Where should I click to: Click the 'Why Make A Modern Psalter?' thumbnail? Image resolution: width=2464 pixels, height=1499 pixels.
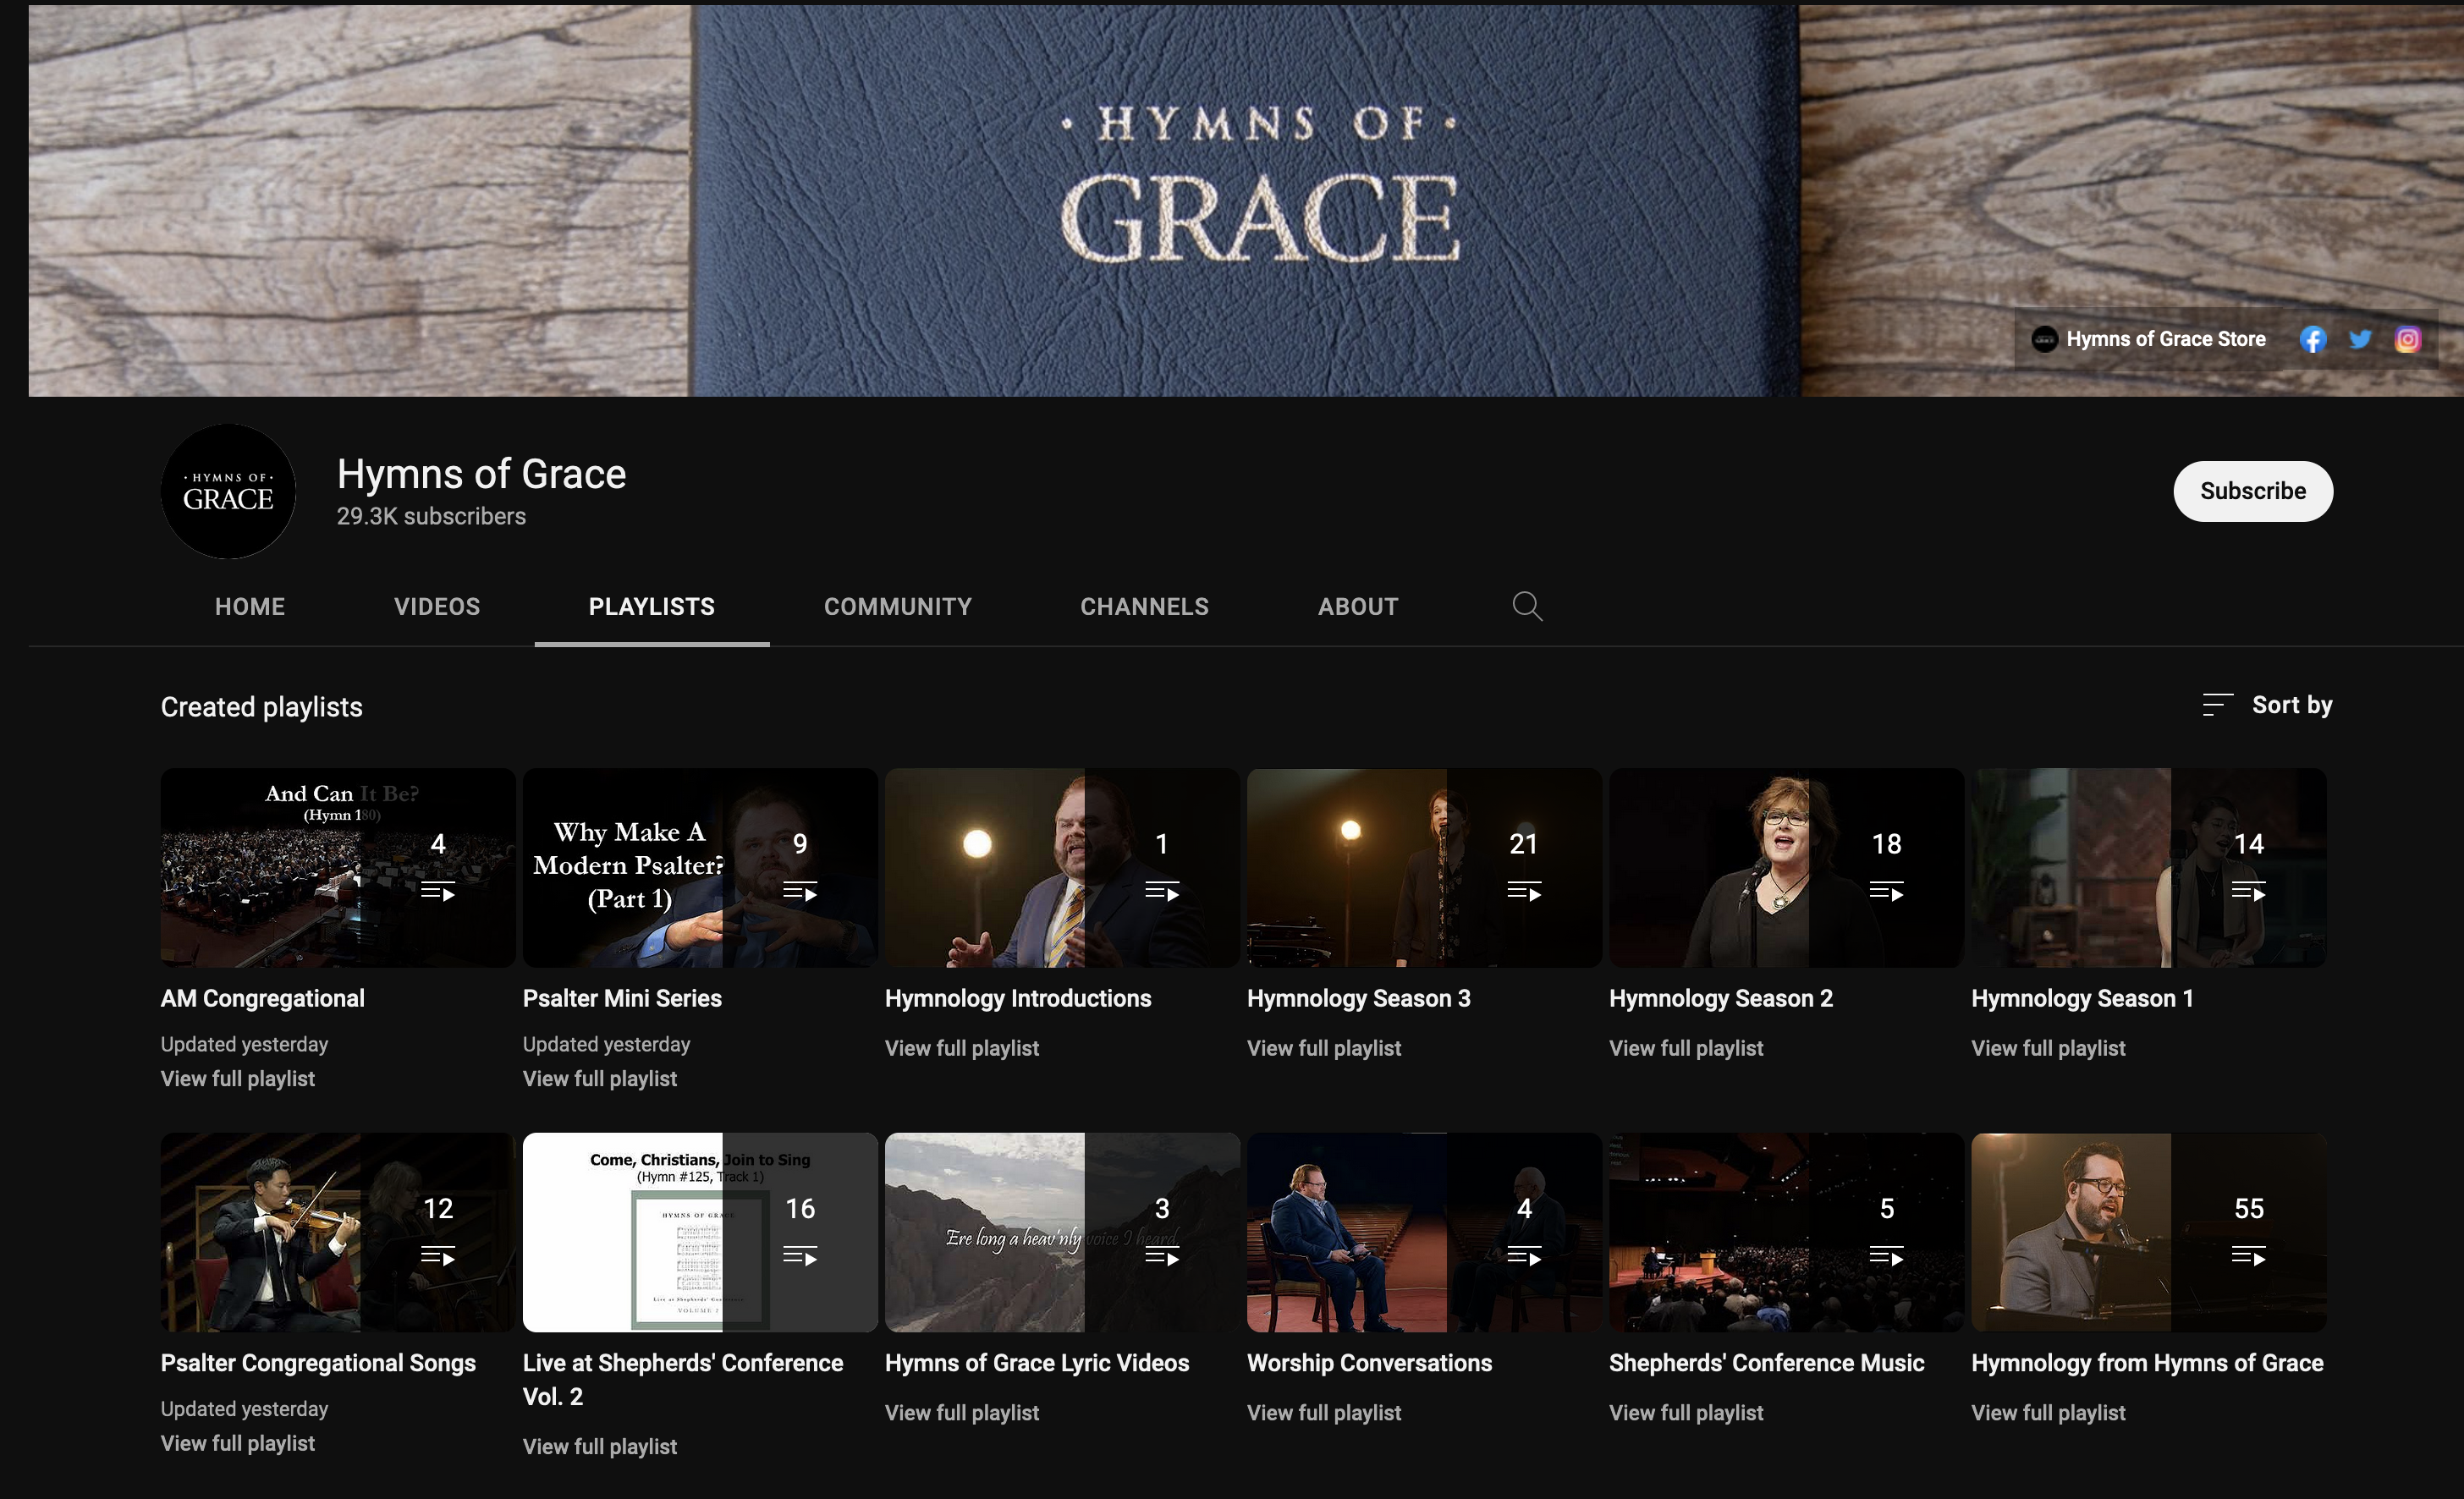(700, 867)
